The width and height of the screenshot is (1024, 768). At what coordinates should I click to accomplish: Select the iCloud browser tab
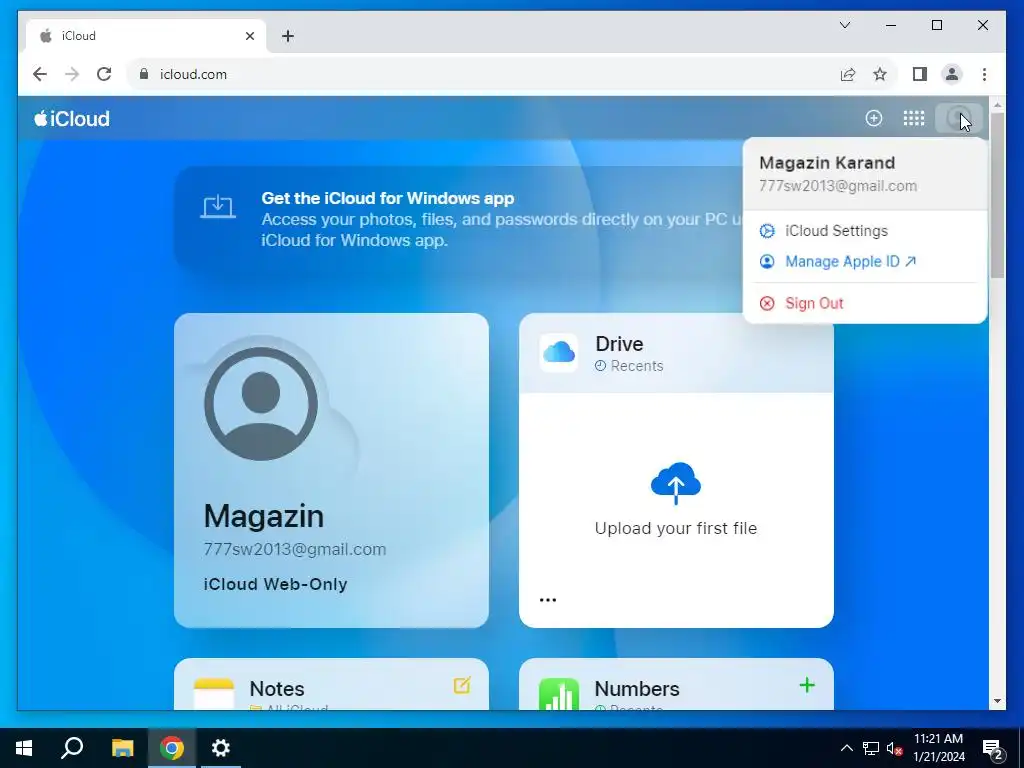pos(146,36)
